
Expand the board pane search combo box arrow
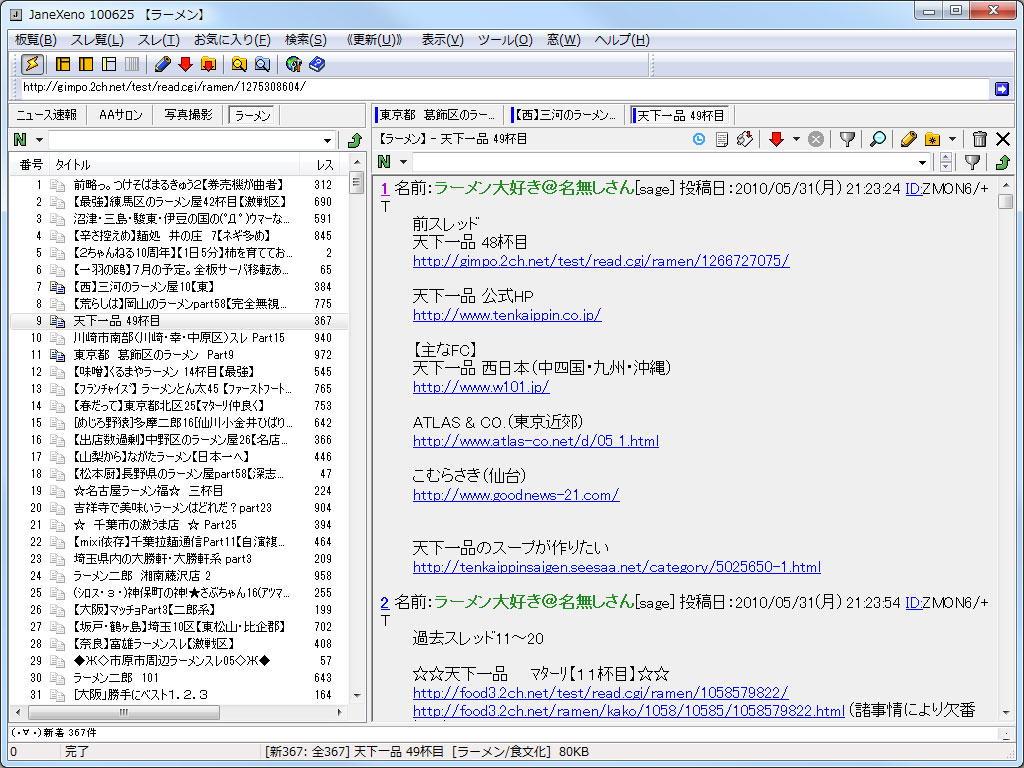(327, 140)
